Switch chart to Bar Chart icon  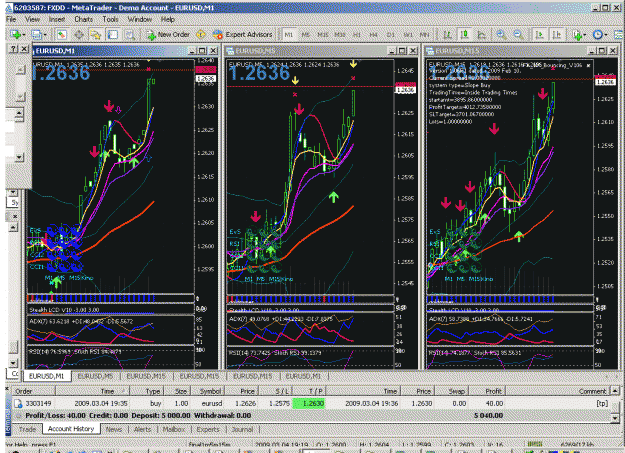click(448, 35)
